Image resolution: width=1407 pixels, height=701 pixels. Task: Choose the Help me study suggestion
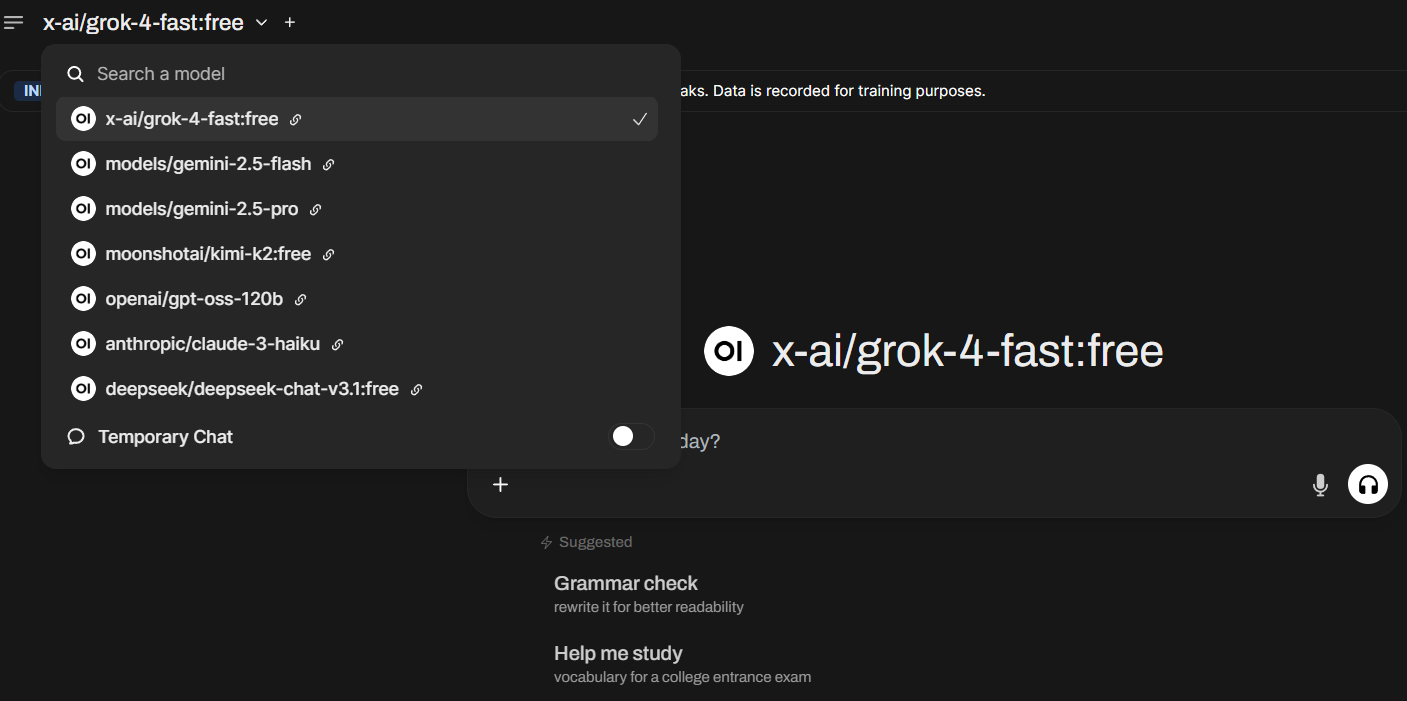tap(682, 663)
